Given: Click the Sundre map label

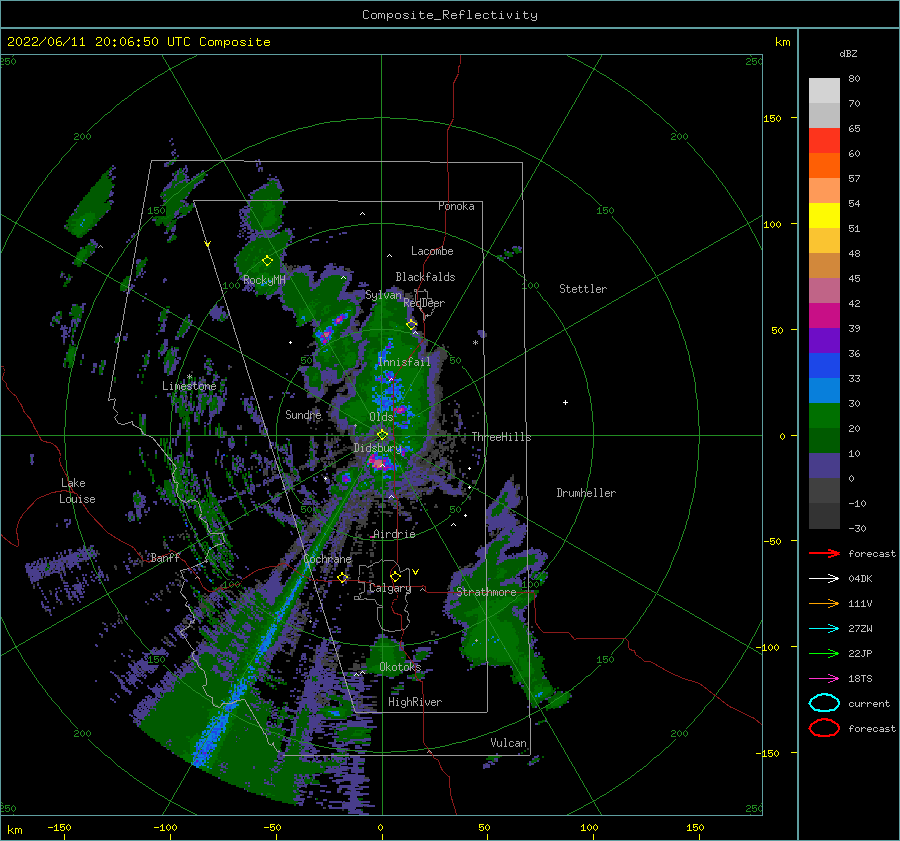Looking at the screenshot, I should point(303,414).
